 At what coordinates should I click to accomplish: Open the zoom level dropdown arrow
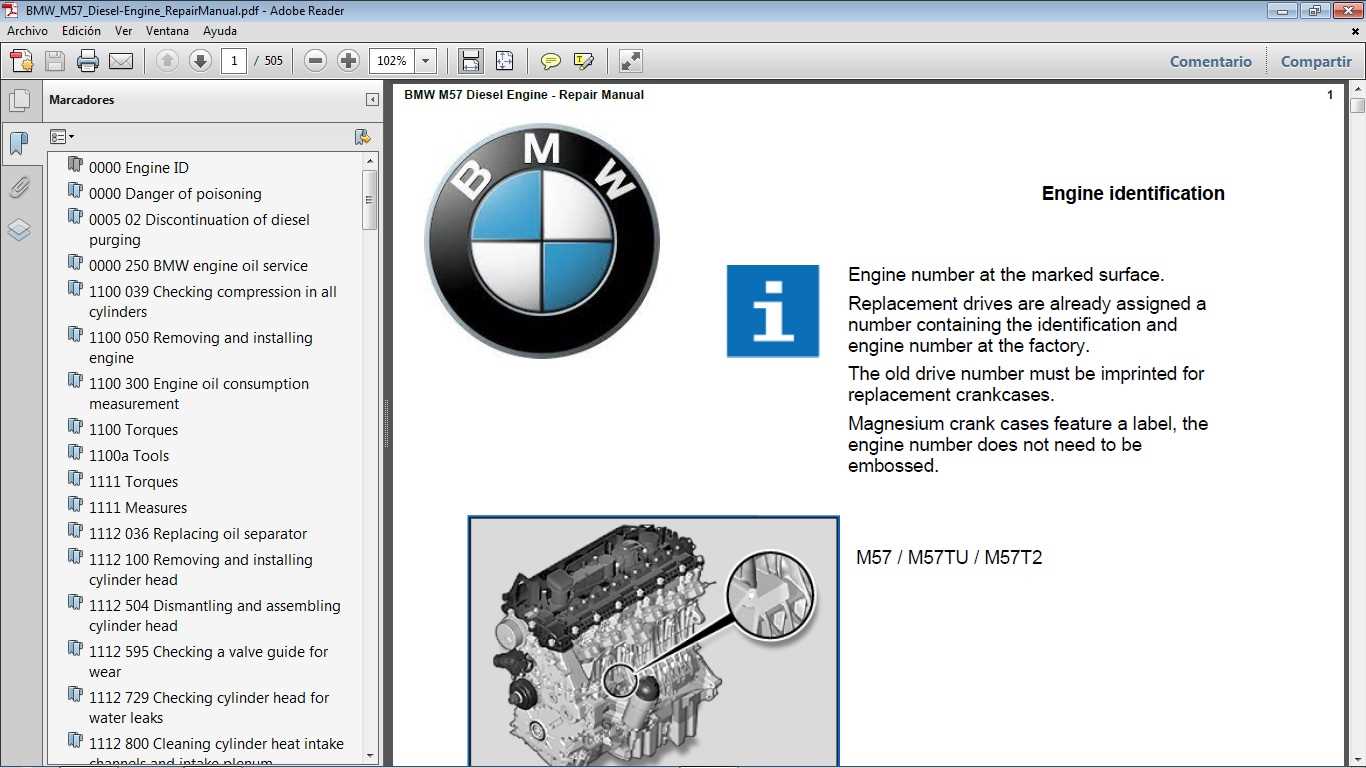426,61
